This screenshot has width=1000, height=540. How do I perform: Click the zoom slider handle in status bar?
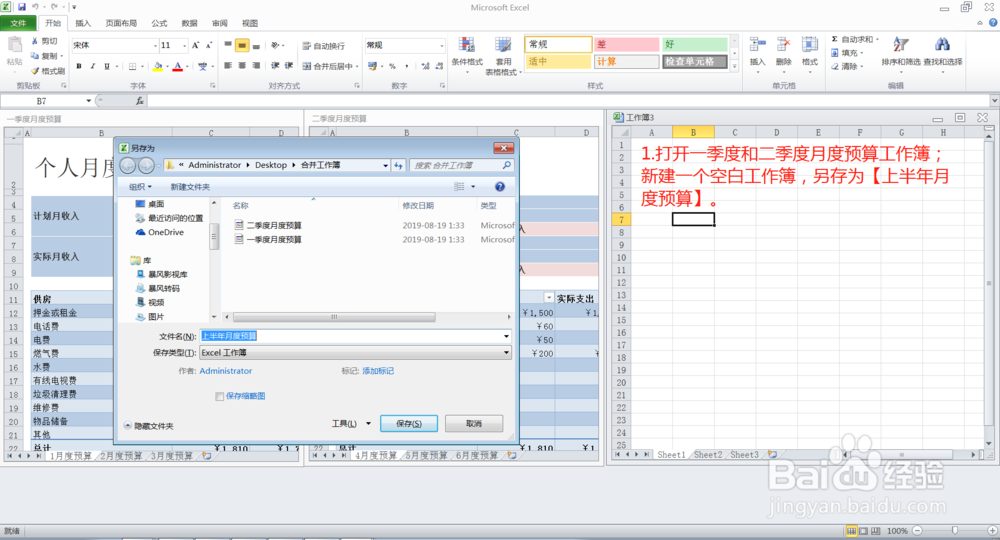(955, 530)
